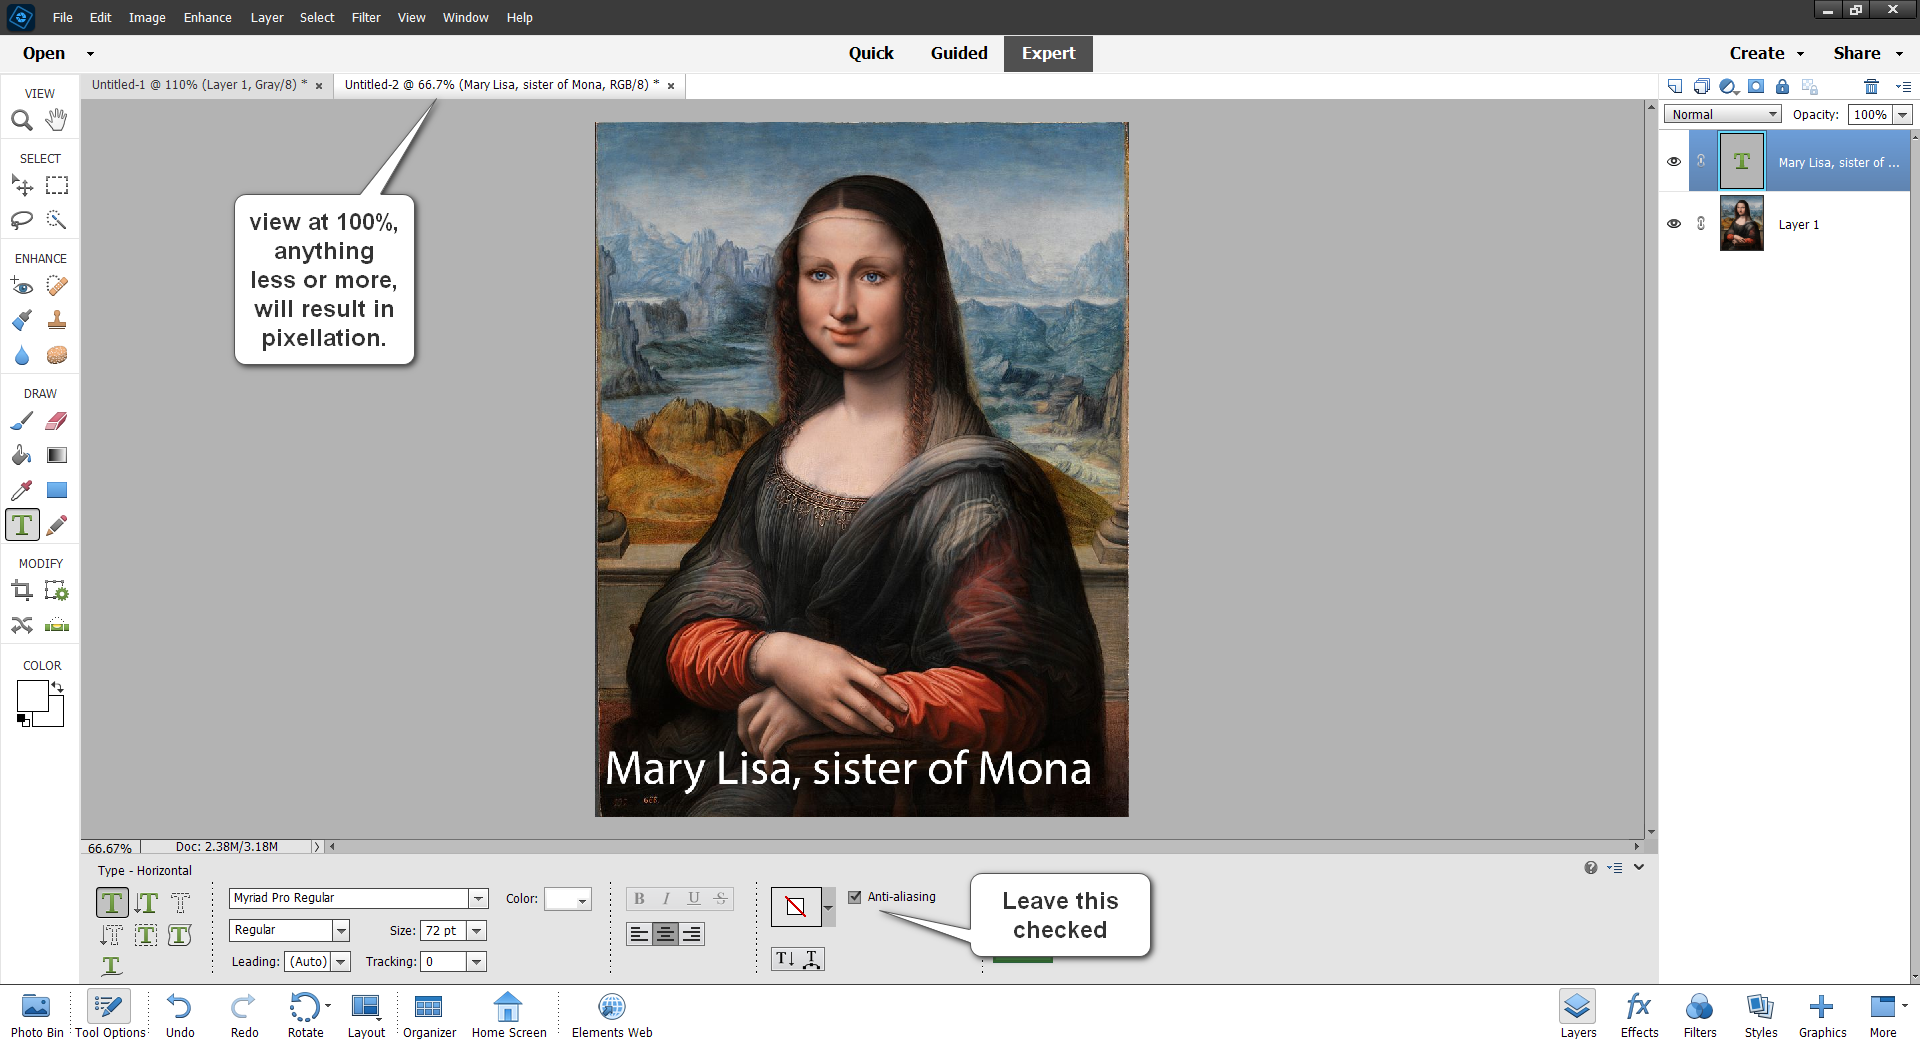Select the Lasso tool

(22, 220)
